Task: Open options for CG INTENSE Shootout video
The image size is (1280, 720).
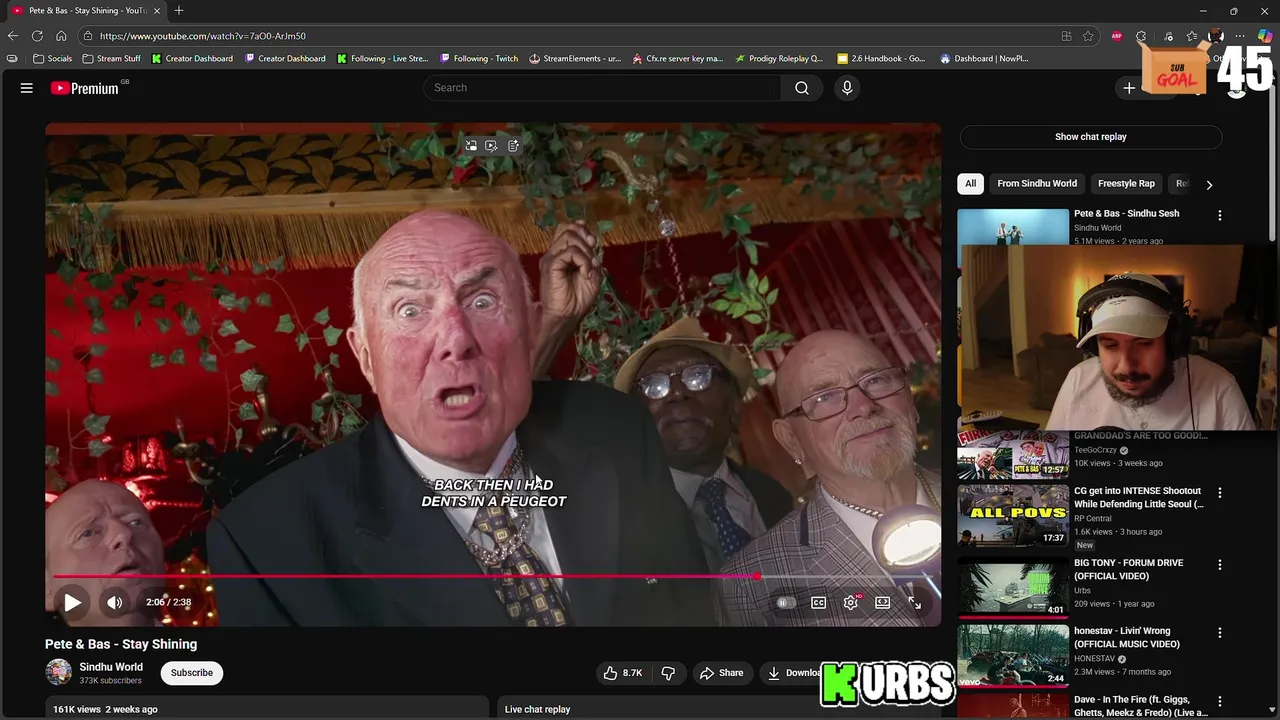Action: click(1219, 493)
